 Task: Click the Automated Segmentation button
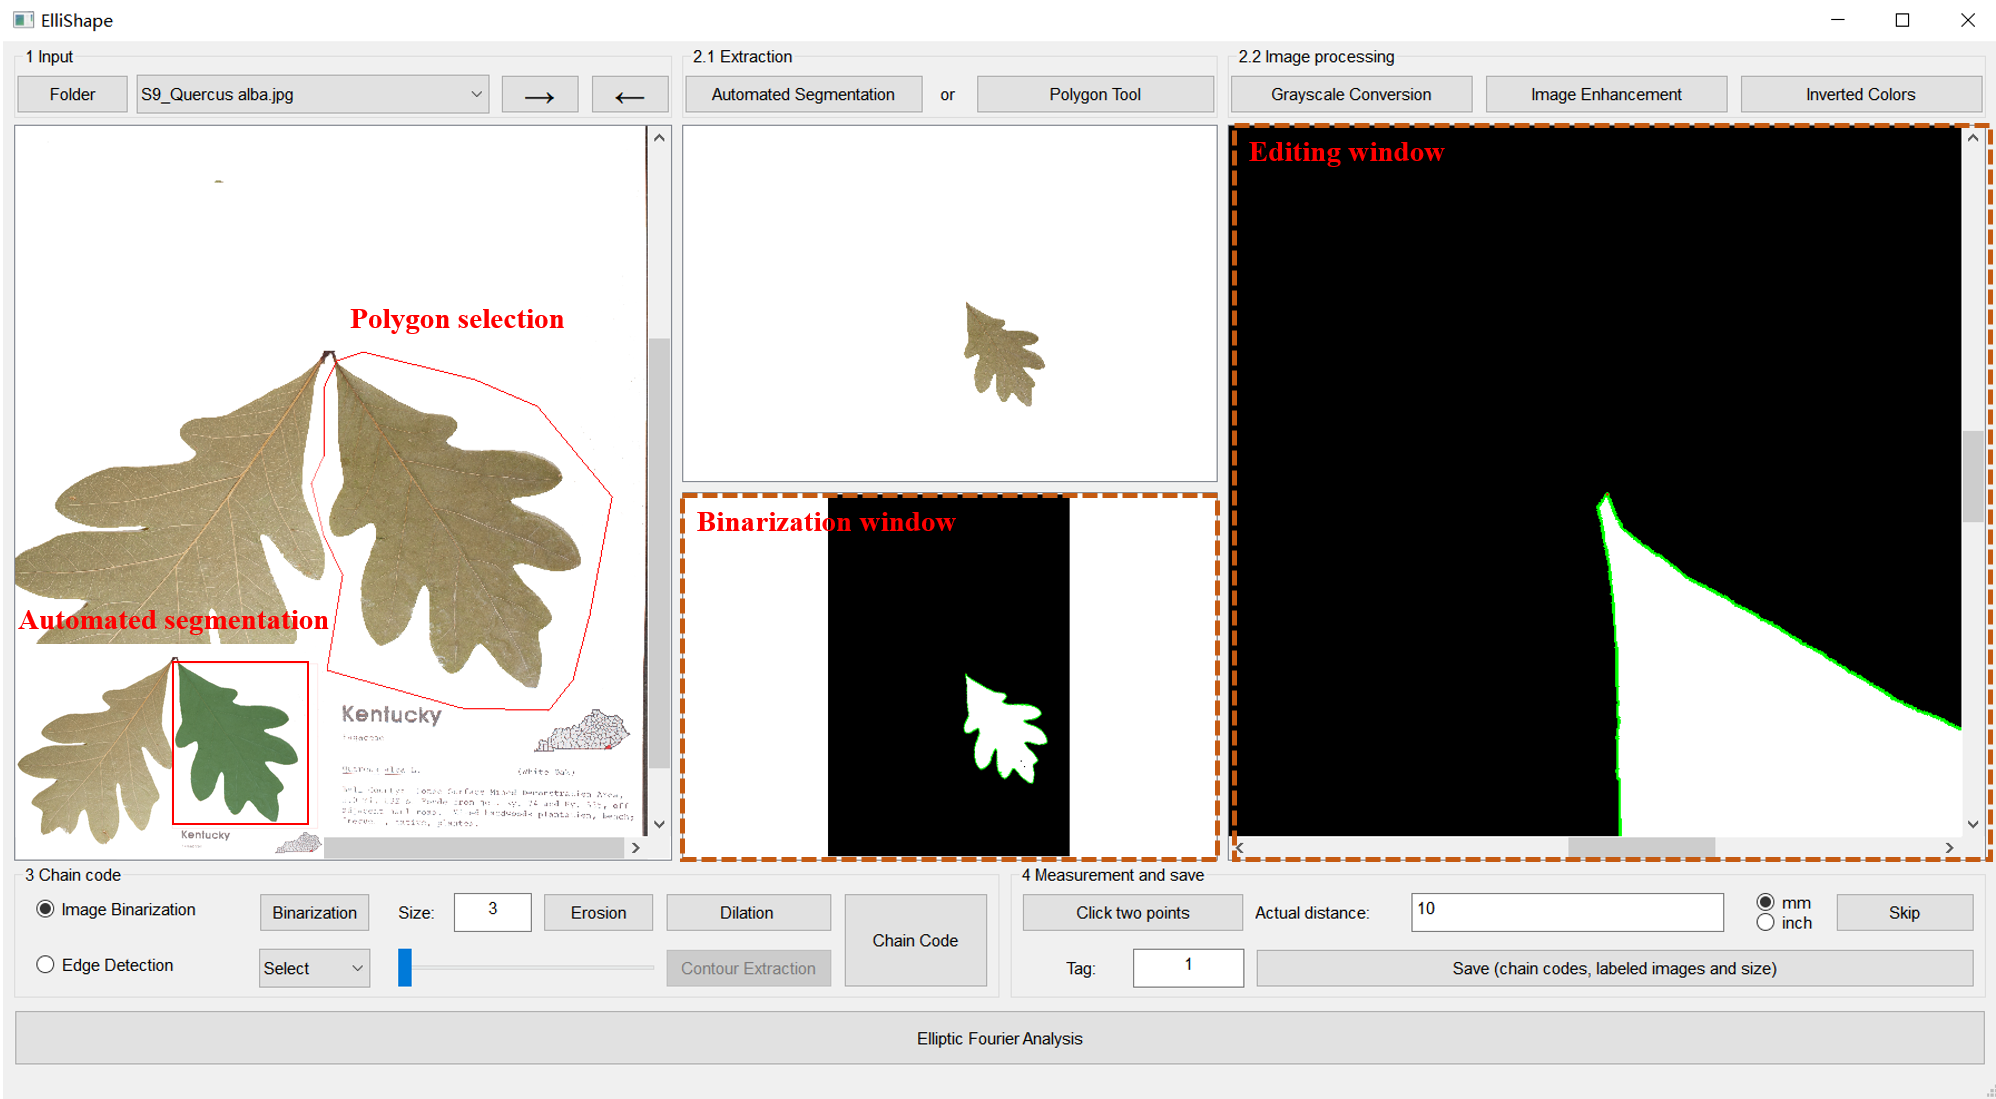(x=803, y=95)
